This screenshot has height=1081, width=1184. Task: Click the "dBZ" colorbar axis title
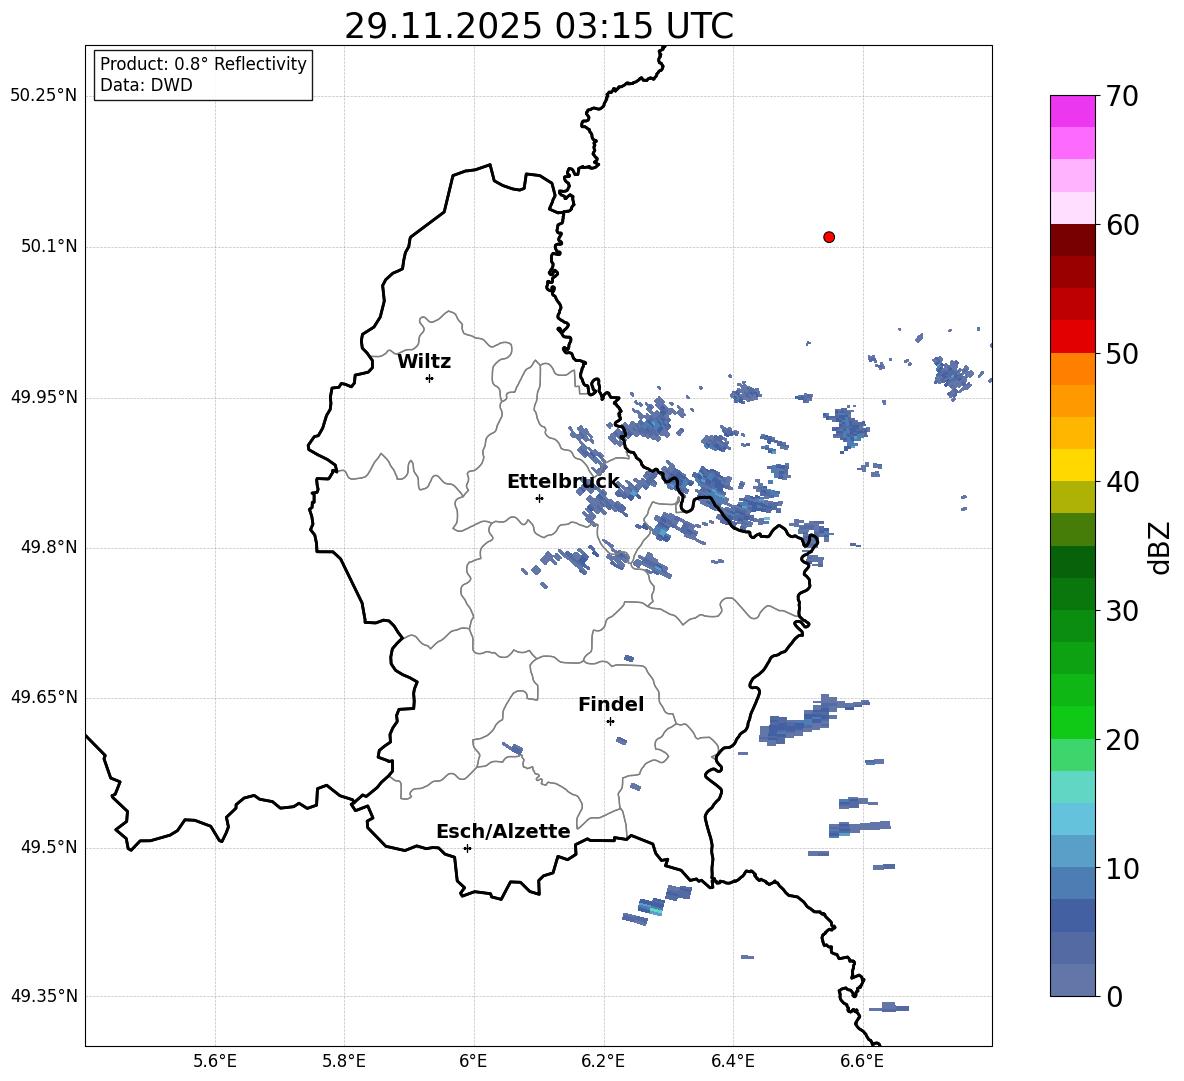click(1160, 548)
